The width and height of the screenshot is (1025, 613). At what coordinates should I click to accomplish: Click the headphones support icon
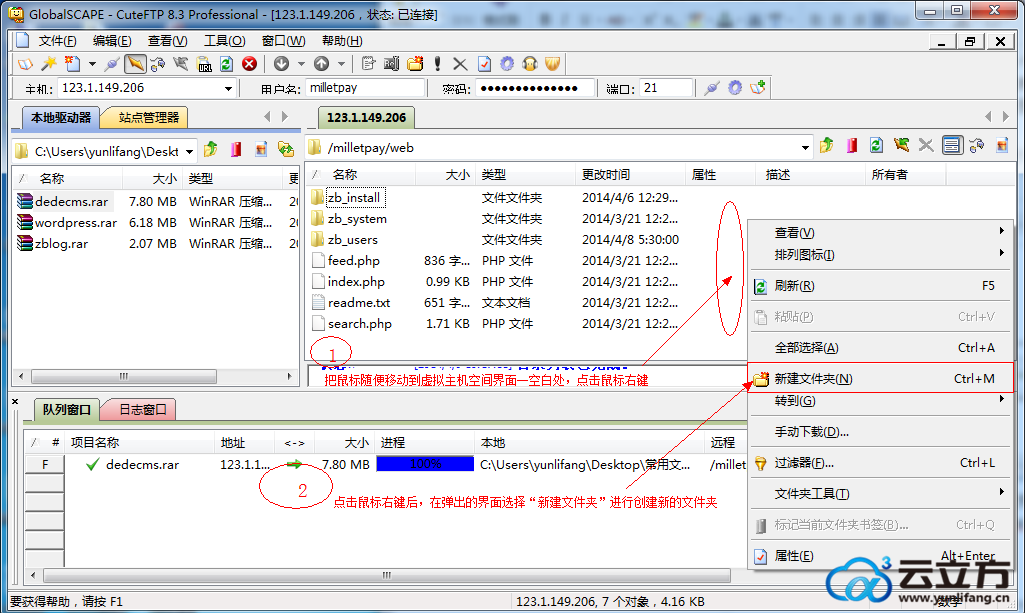pyautogui.click(x=530, y=64)
